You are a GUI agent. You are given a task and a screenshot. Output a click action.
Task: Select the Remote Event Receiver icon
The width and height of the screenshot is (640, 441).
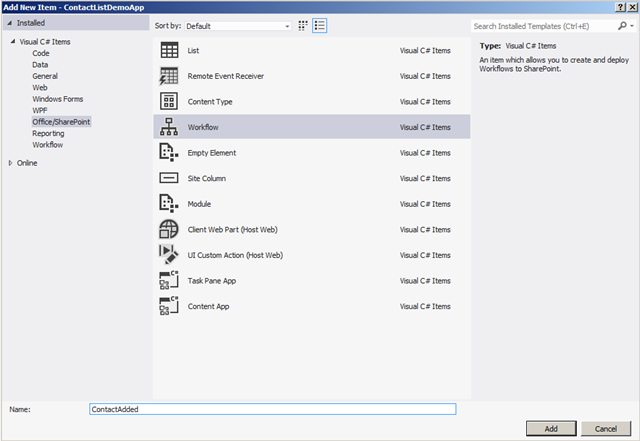point(169,76)
